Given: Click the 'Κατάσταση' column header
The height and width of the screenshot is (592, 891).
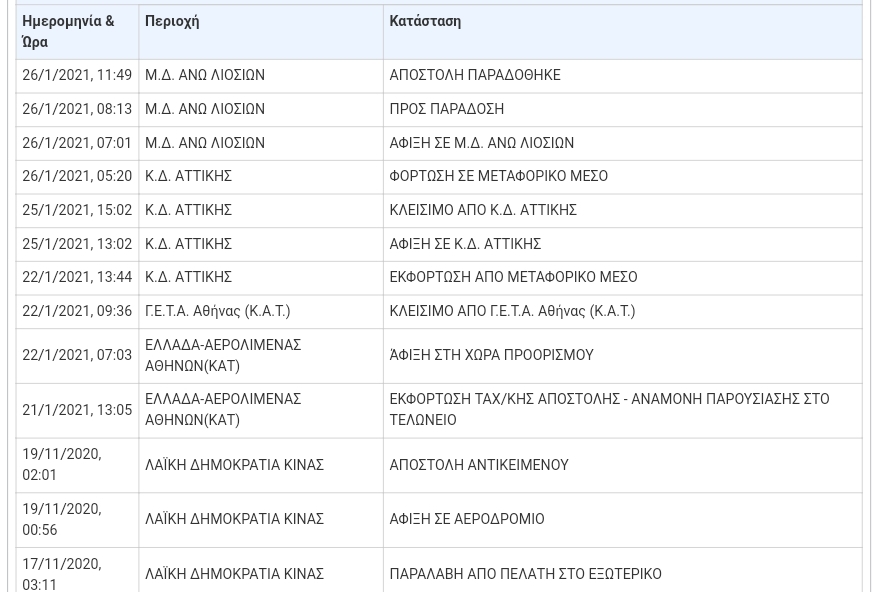Looking at the screenshot, I should [x=425, y=21].
